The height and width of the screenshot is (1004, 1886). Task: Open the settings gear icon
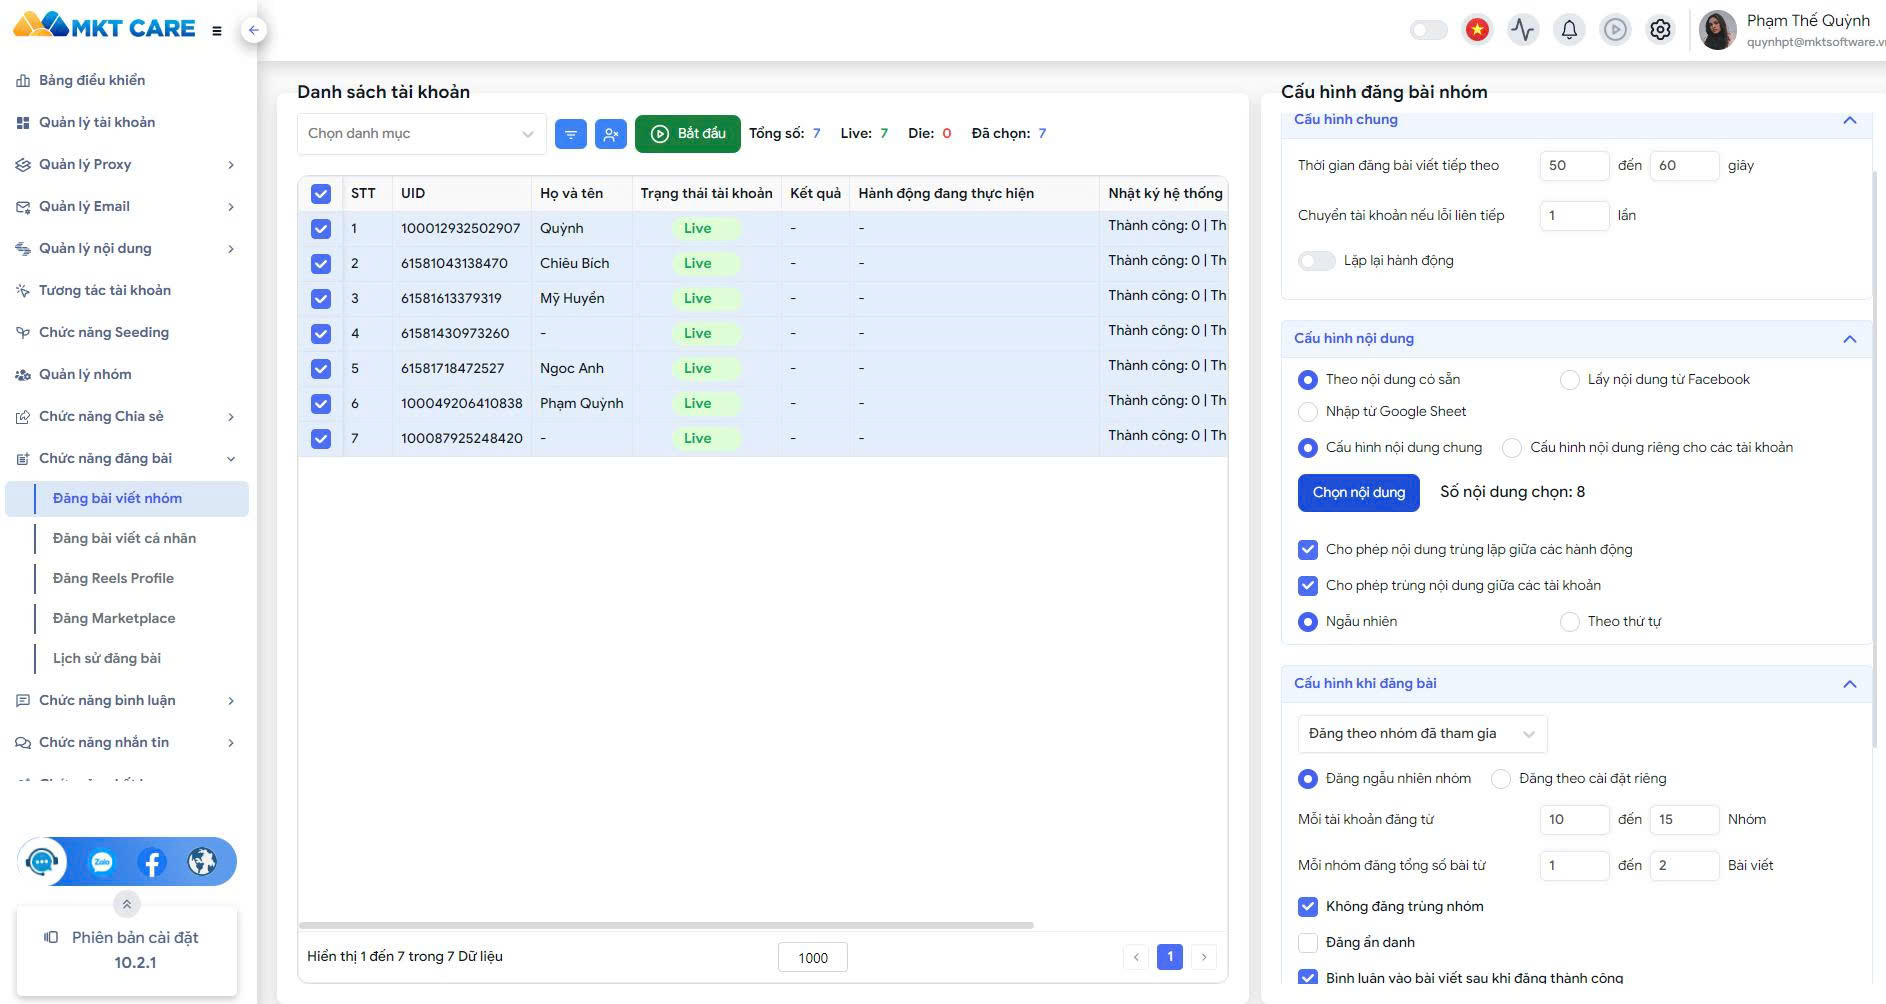point(1660,30)
